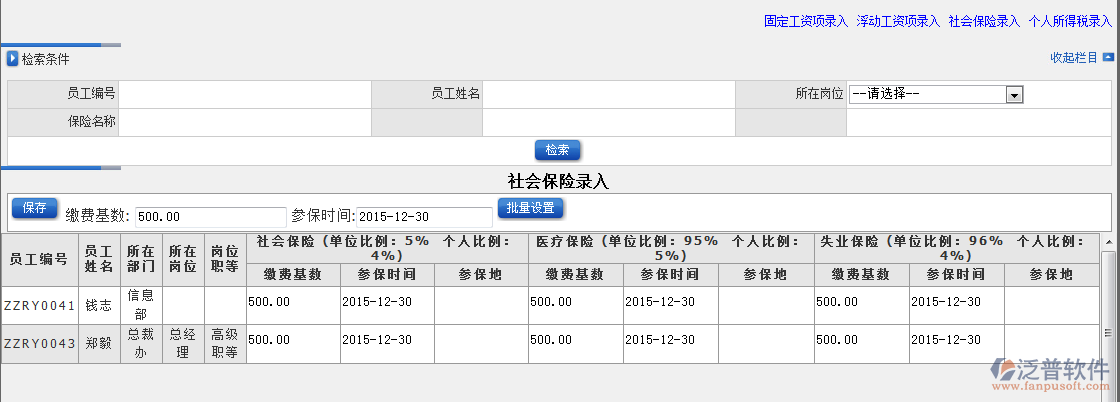Click 失业保险 参保时间 field for 钱志

coord(956,305)
